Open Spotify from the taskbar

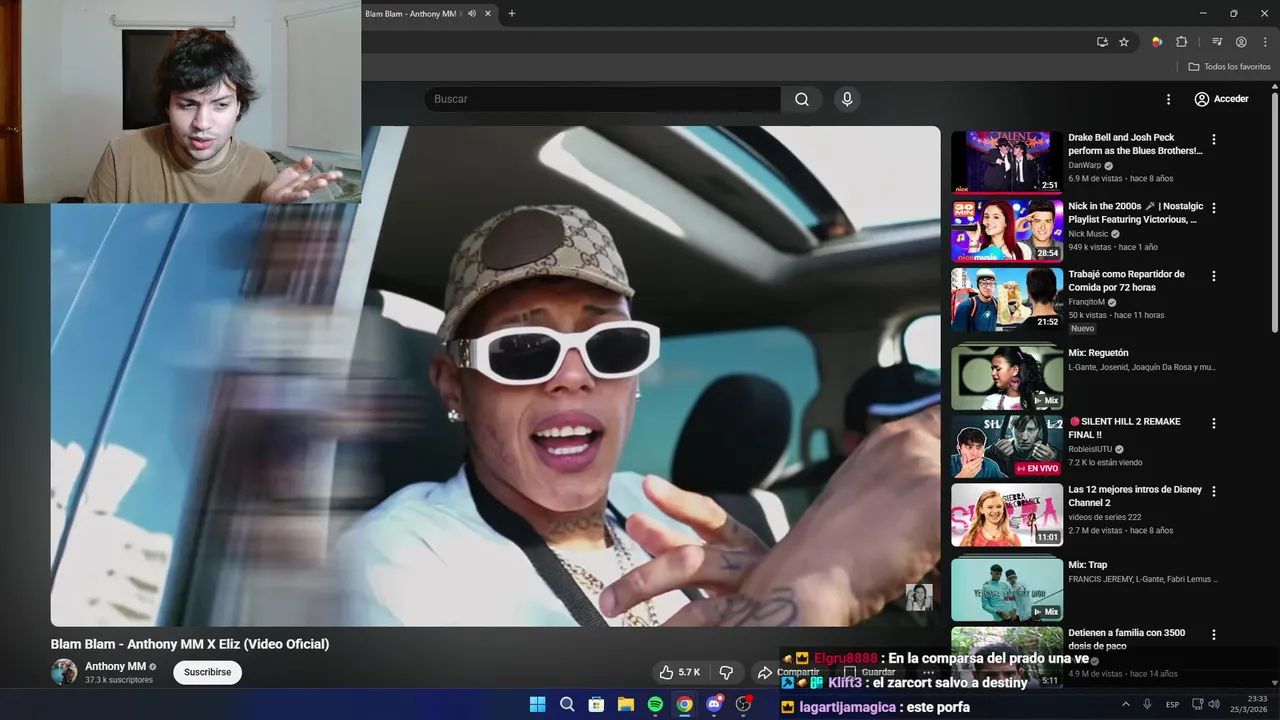[x=655, y=704]
